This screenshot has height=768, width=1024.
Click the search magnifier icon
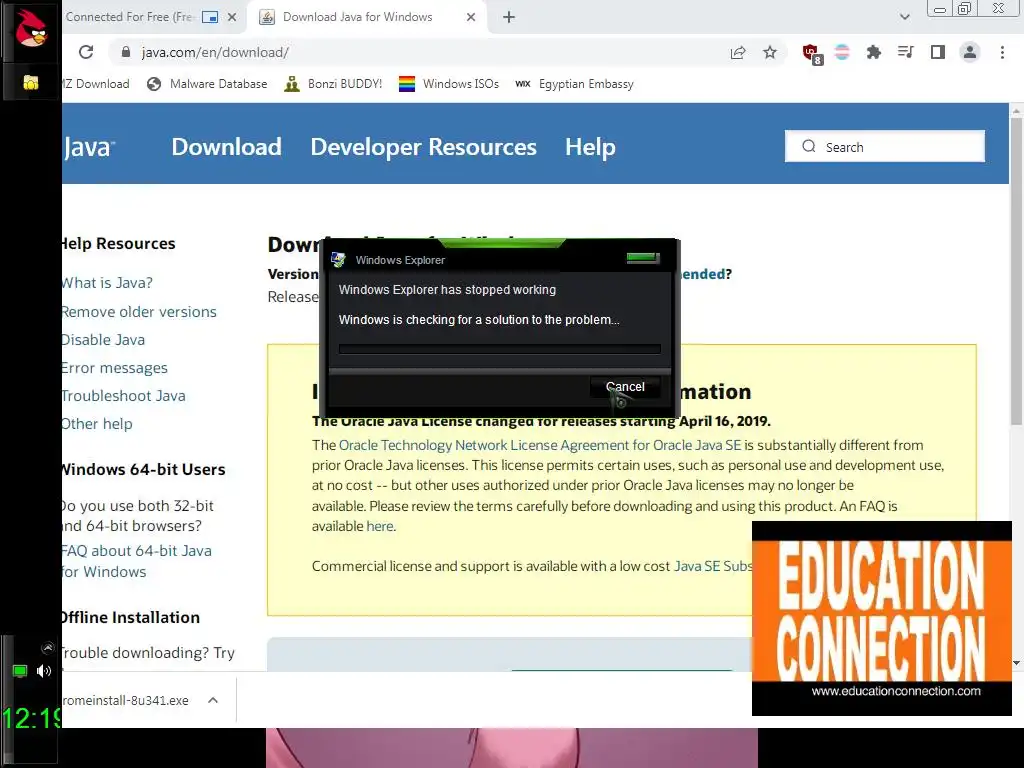[808, 146]
